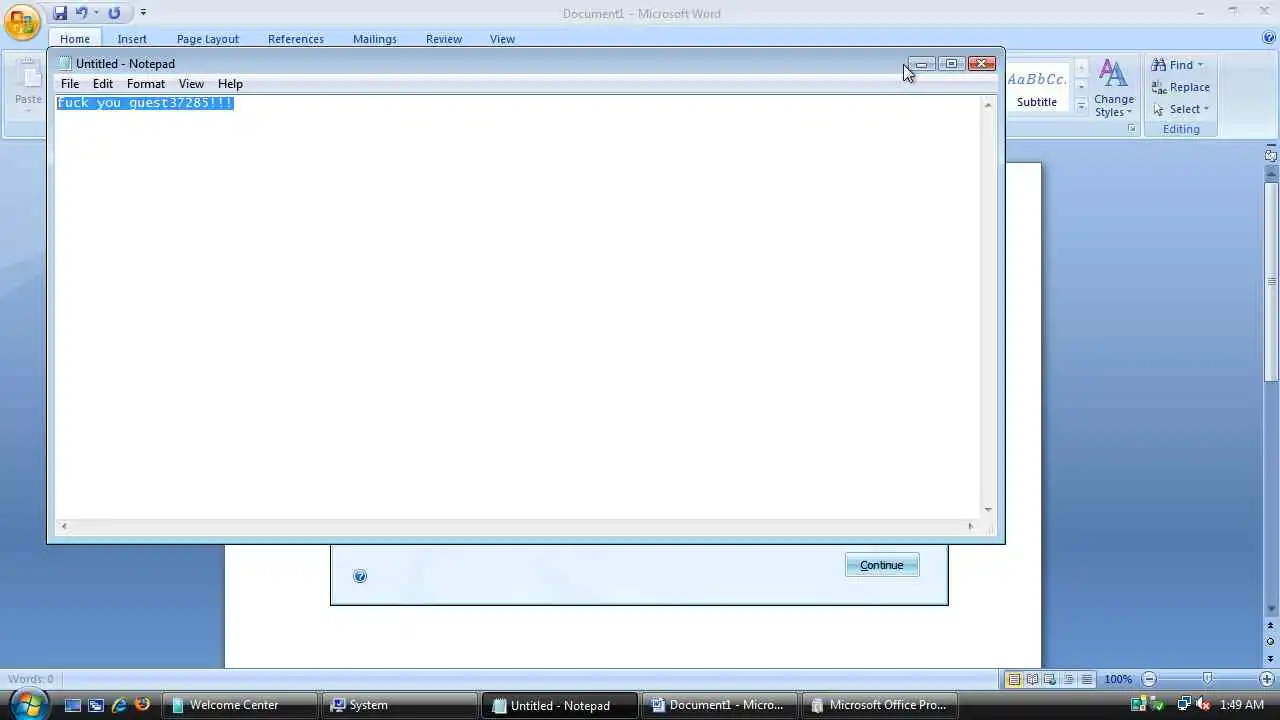Click styles gallery scroll-down arrow in Word
The height and width of the screenshot is (720, 1280).
[1081, 87]
